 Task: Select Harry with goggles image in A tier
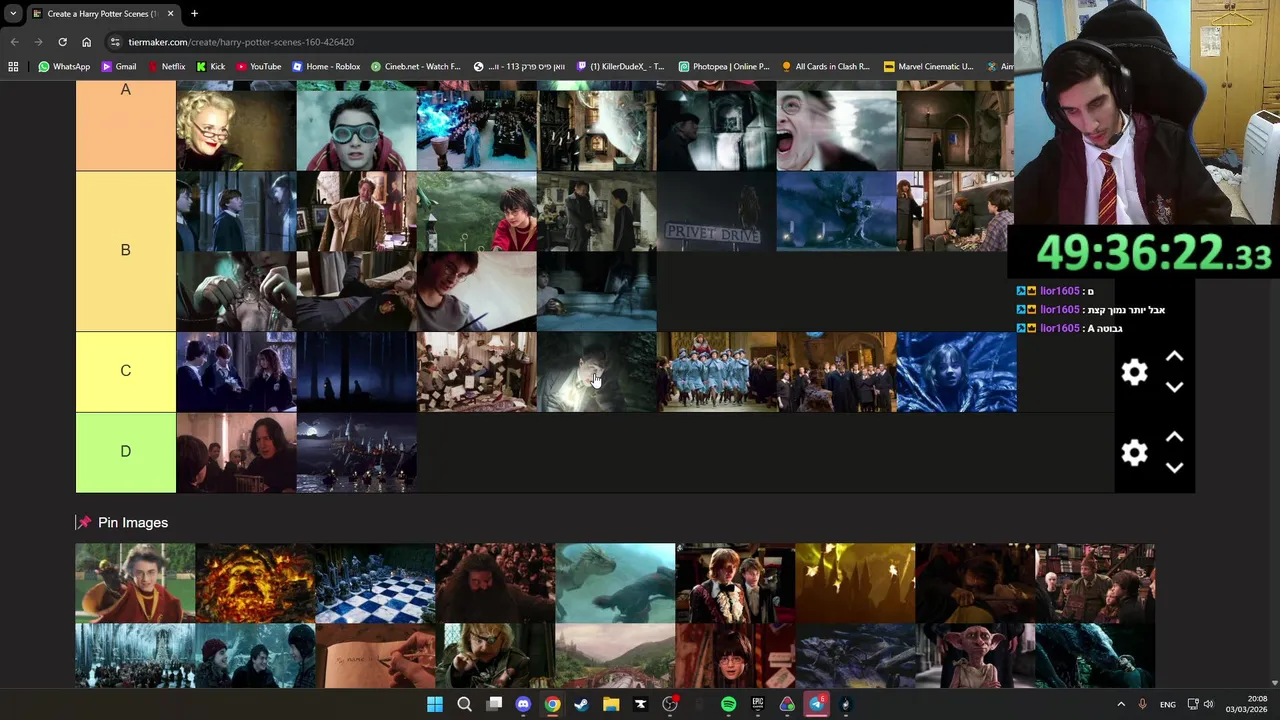[x=356, y=130]
